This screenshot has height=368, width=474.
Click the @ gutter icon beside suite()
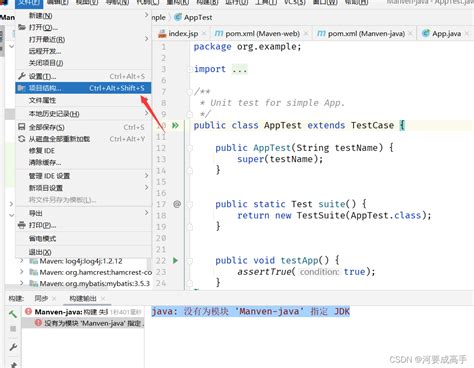tap(177, 204)
